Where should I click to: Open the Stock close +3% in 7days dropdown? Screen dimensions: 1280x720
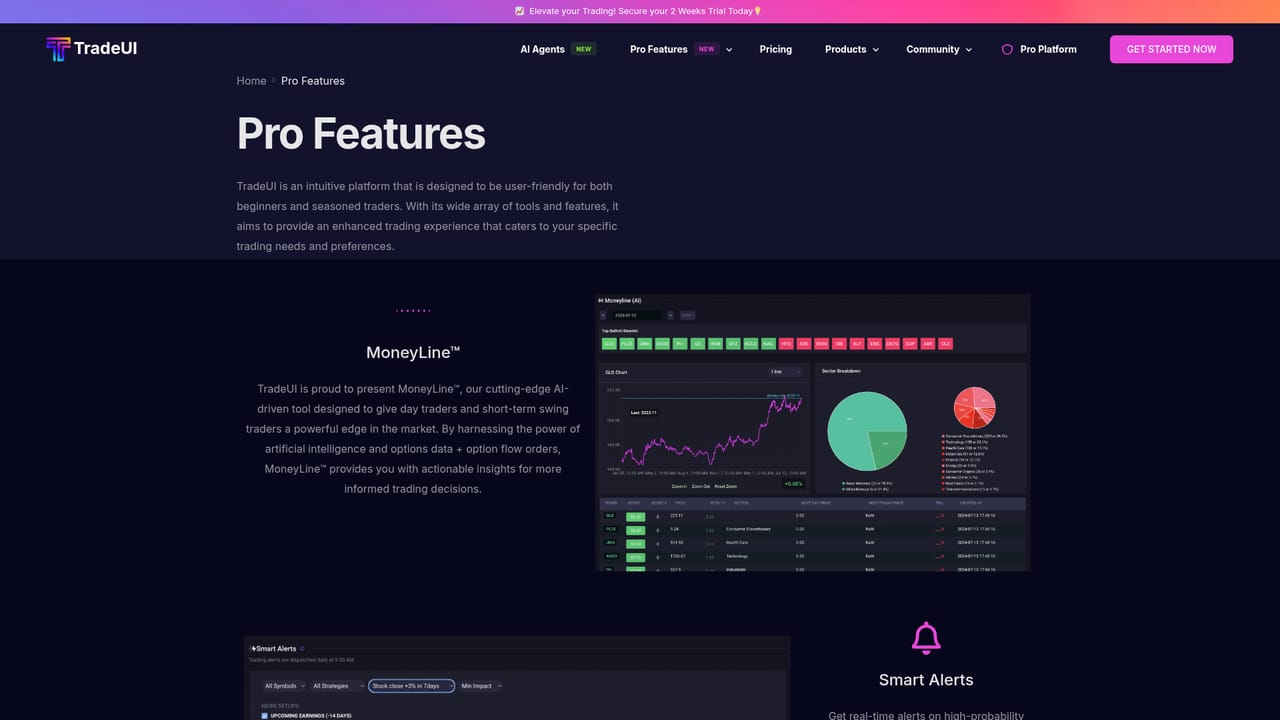pos(411,686)
